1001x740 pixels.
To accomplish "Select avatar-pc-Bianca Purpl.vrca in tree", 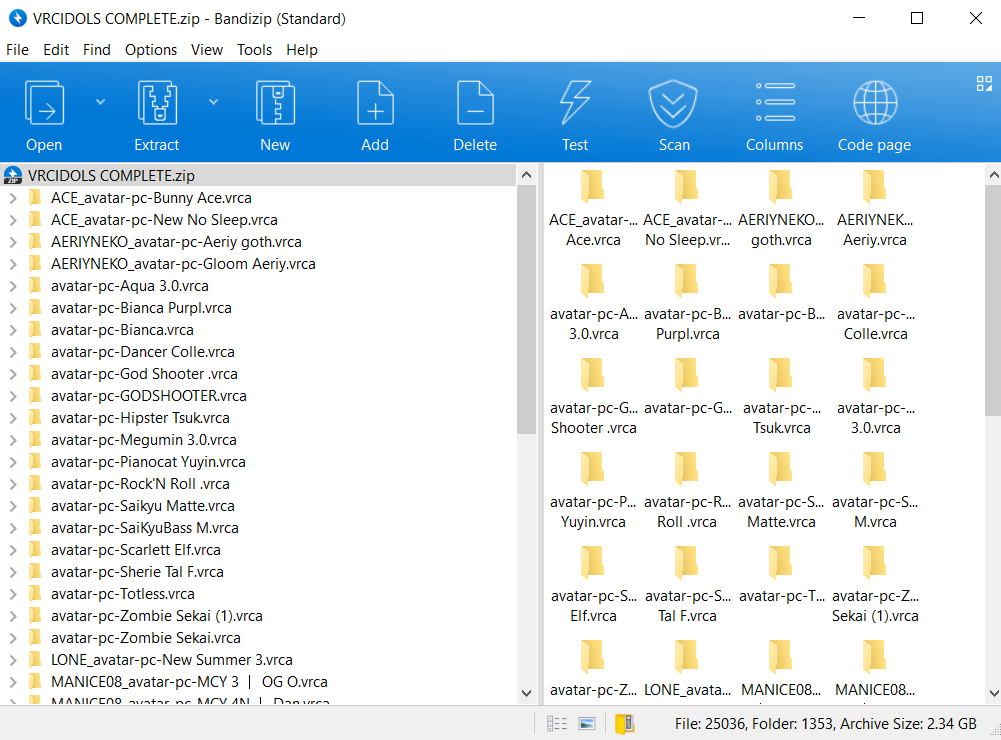I will [141, 308].
